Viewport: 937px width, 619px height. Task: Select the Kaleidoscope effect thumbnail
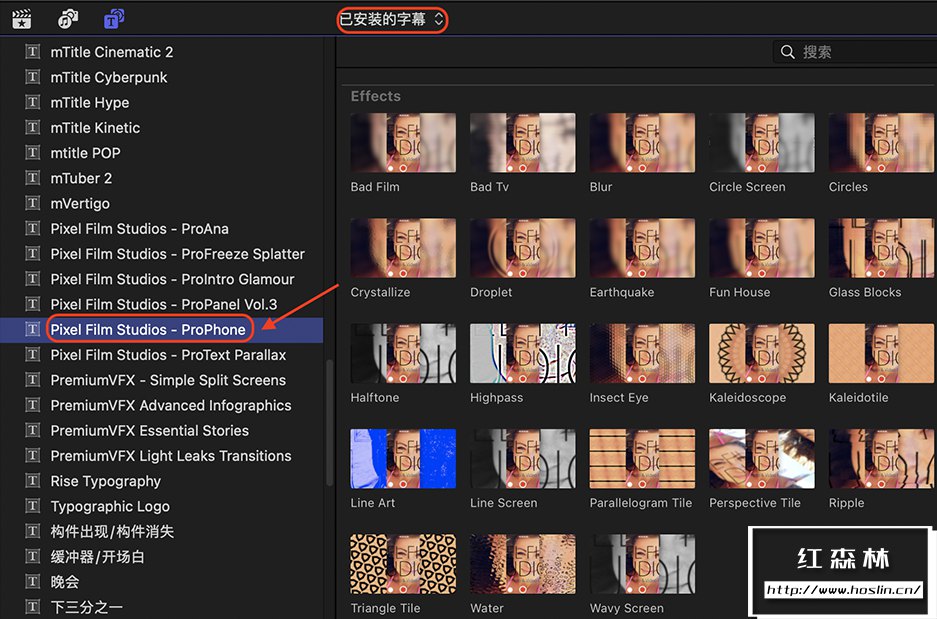762,353
